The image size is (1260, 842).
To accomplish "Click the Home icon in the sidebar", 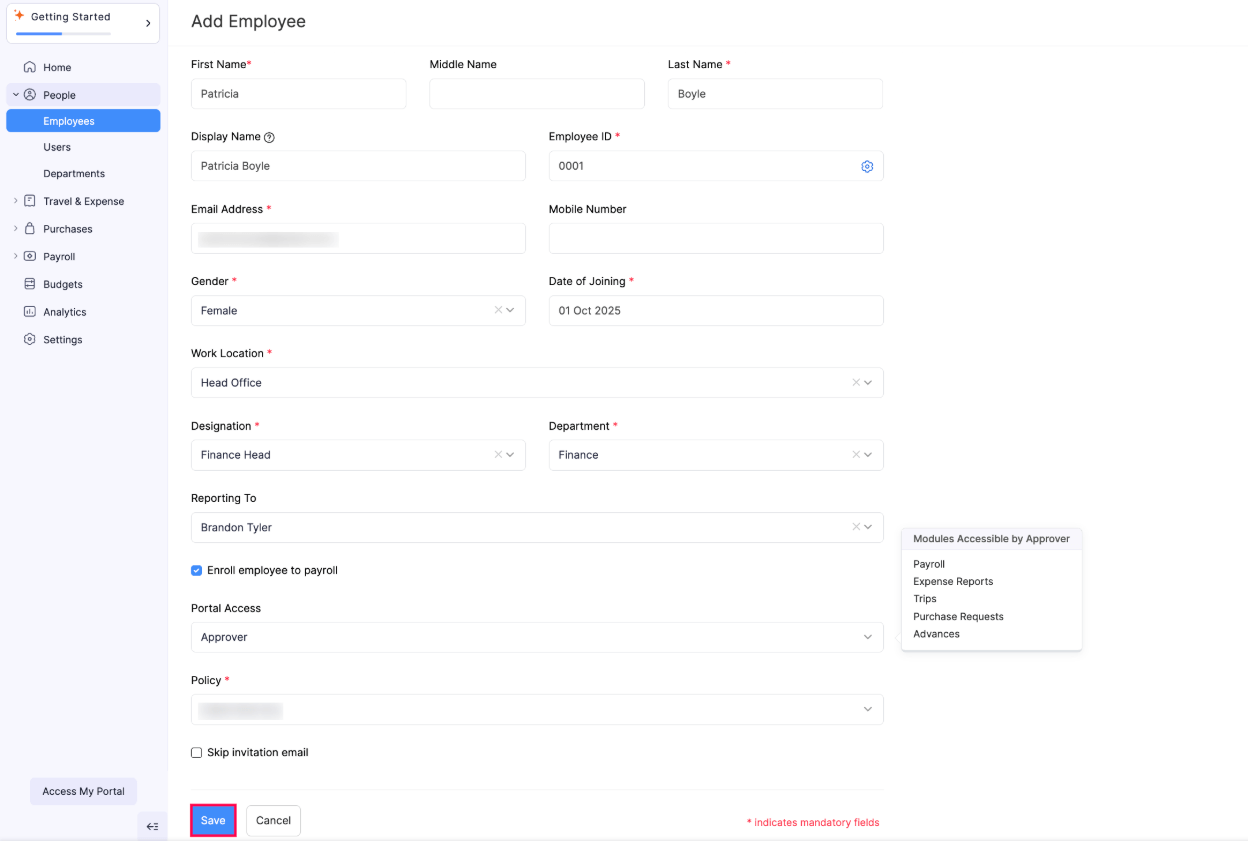I will click(30, 68).
